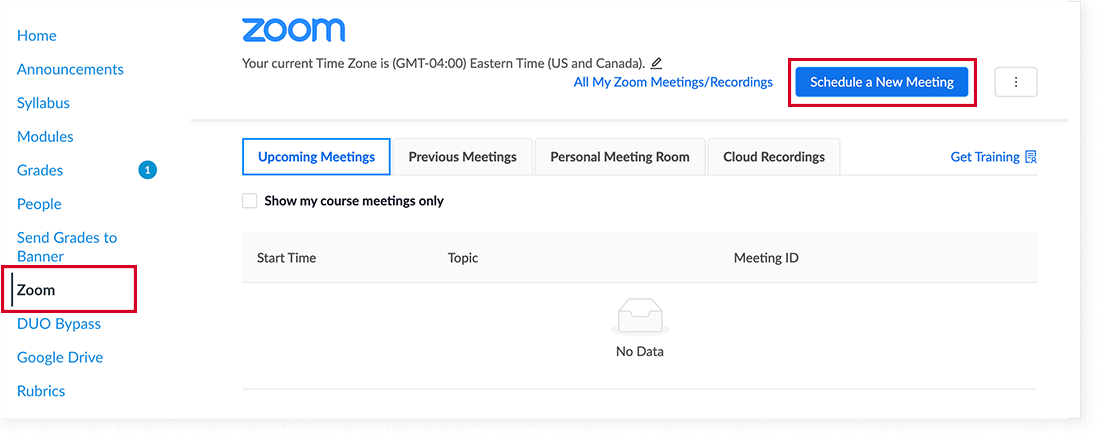Select the Cloud Recordings tab
The height and width of the screenshot is (433, 1104).
(x=774, y=157)
